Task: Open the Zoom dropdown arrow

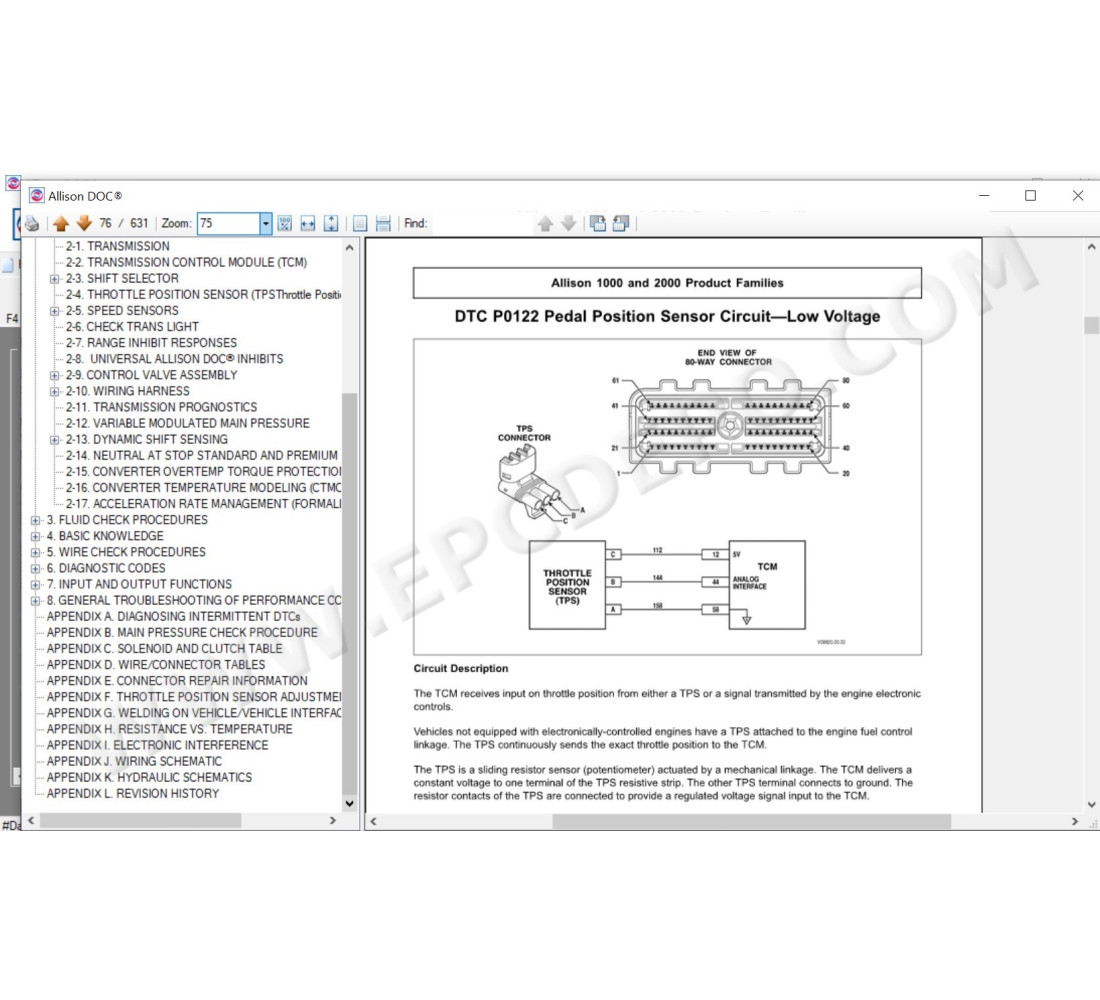Action: pos(265,224)
